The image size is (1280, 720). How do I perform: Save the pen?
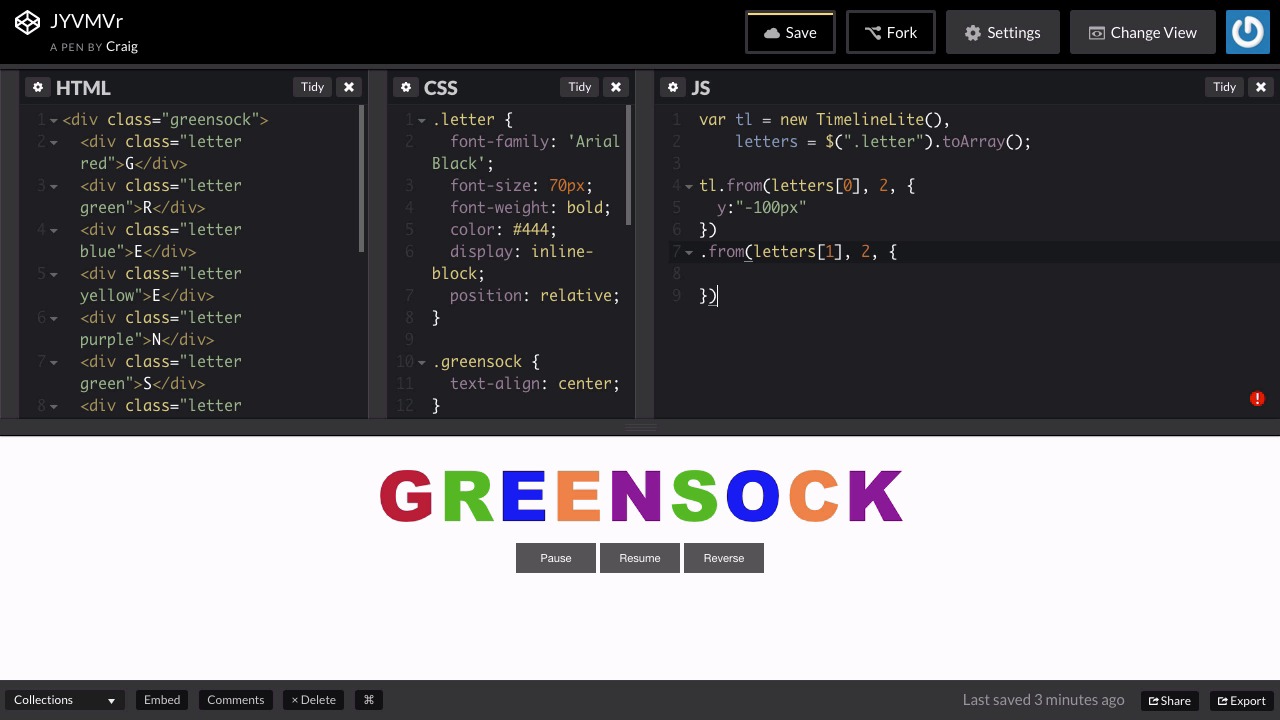pyautogui.click(x=790, y=32)
